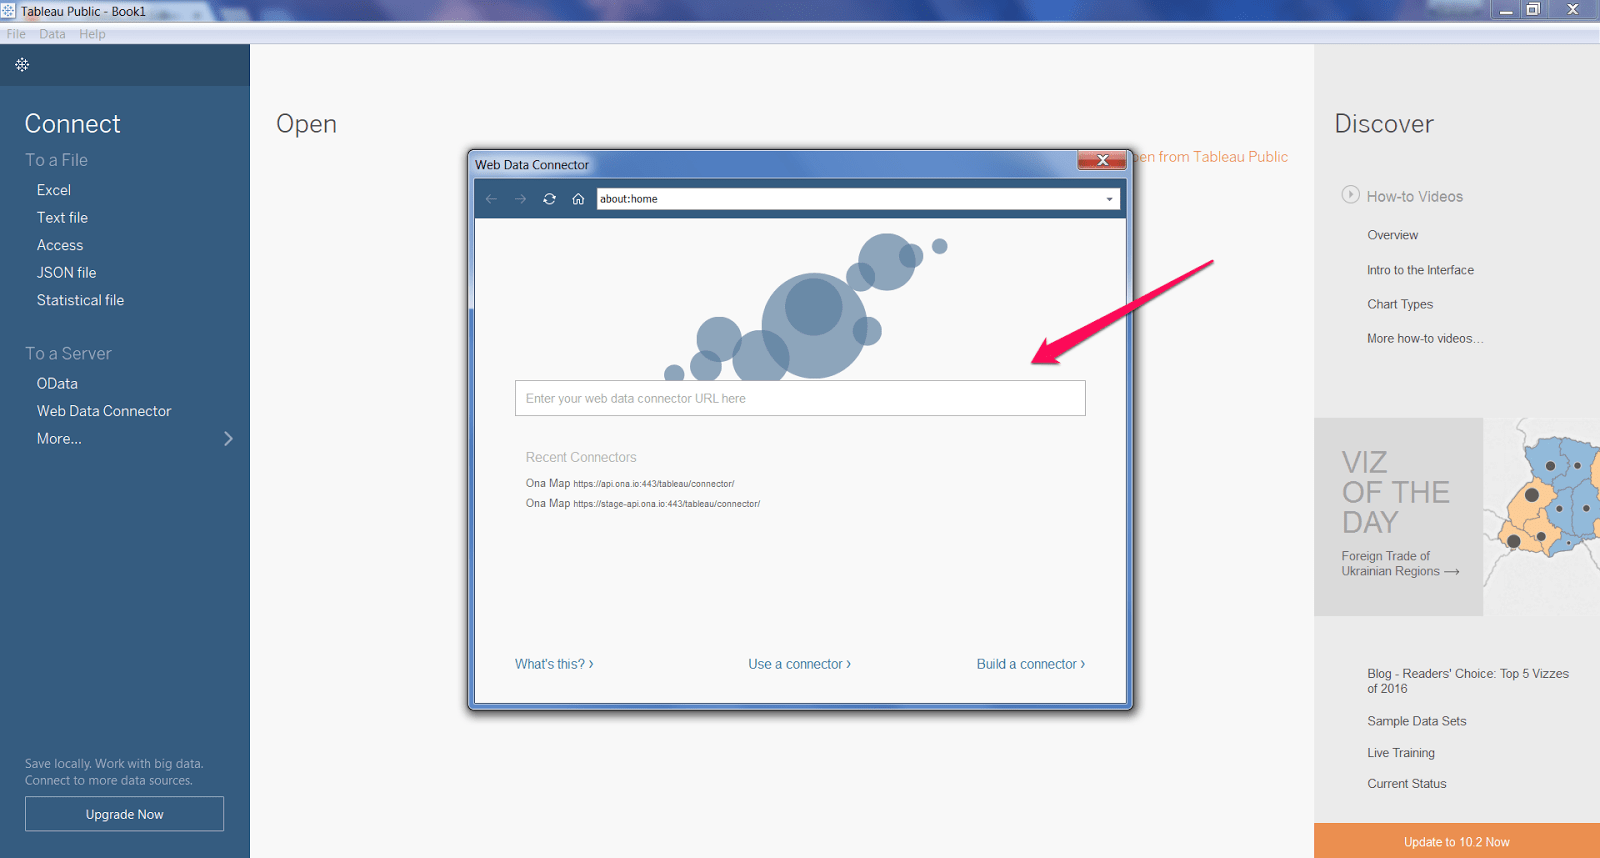Open Readers' Choice Top 5 Vizzes blog
This screenshot has height=858, width=1600.
click(x=1468, y=681)
